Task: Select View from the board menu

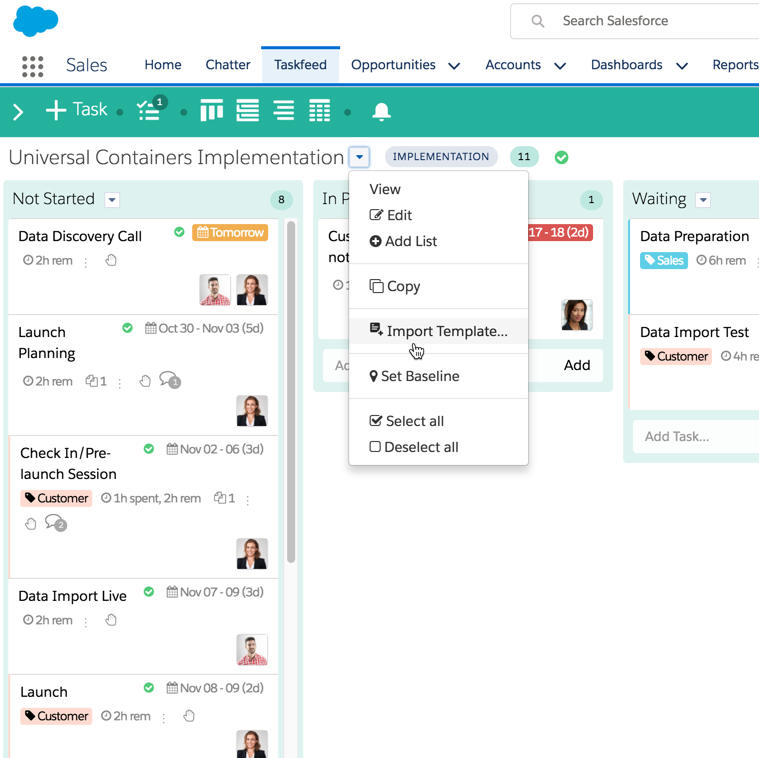Action: 438,189
